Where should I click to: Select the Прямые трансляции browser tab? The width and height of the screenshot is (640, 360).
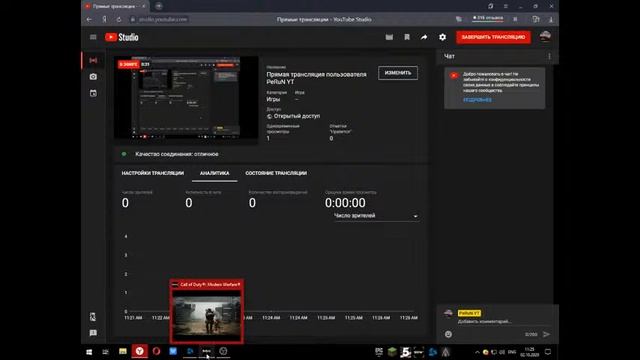[x=114, y=6]
